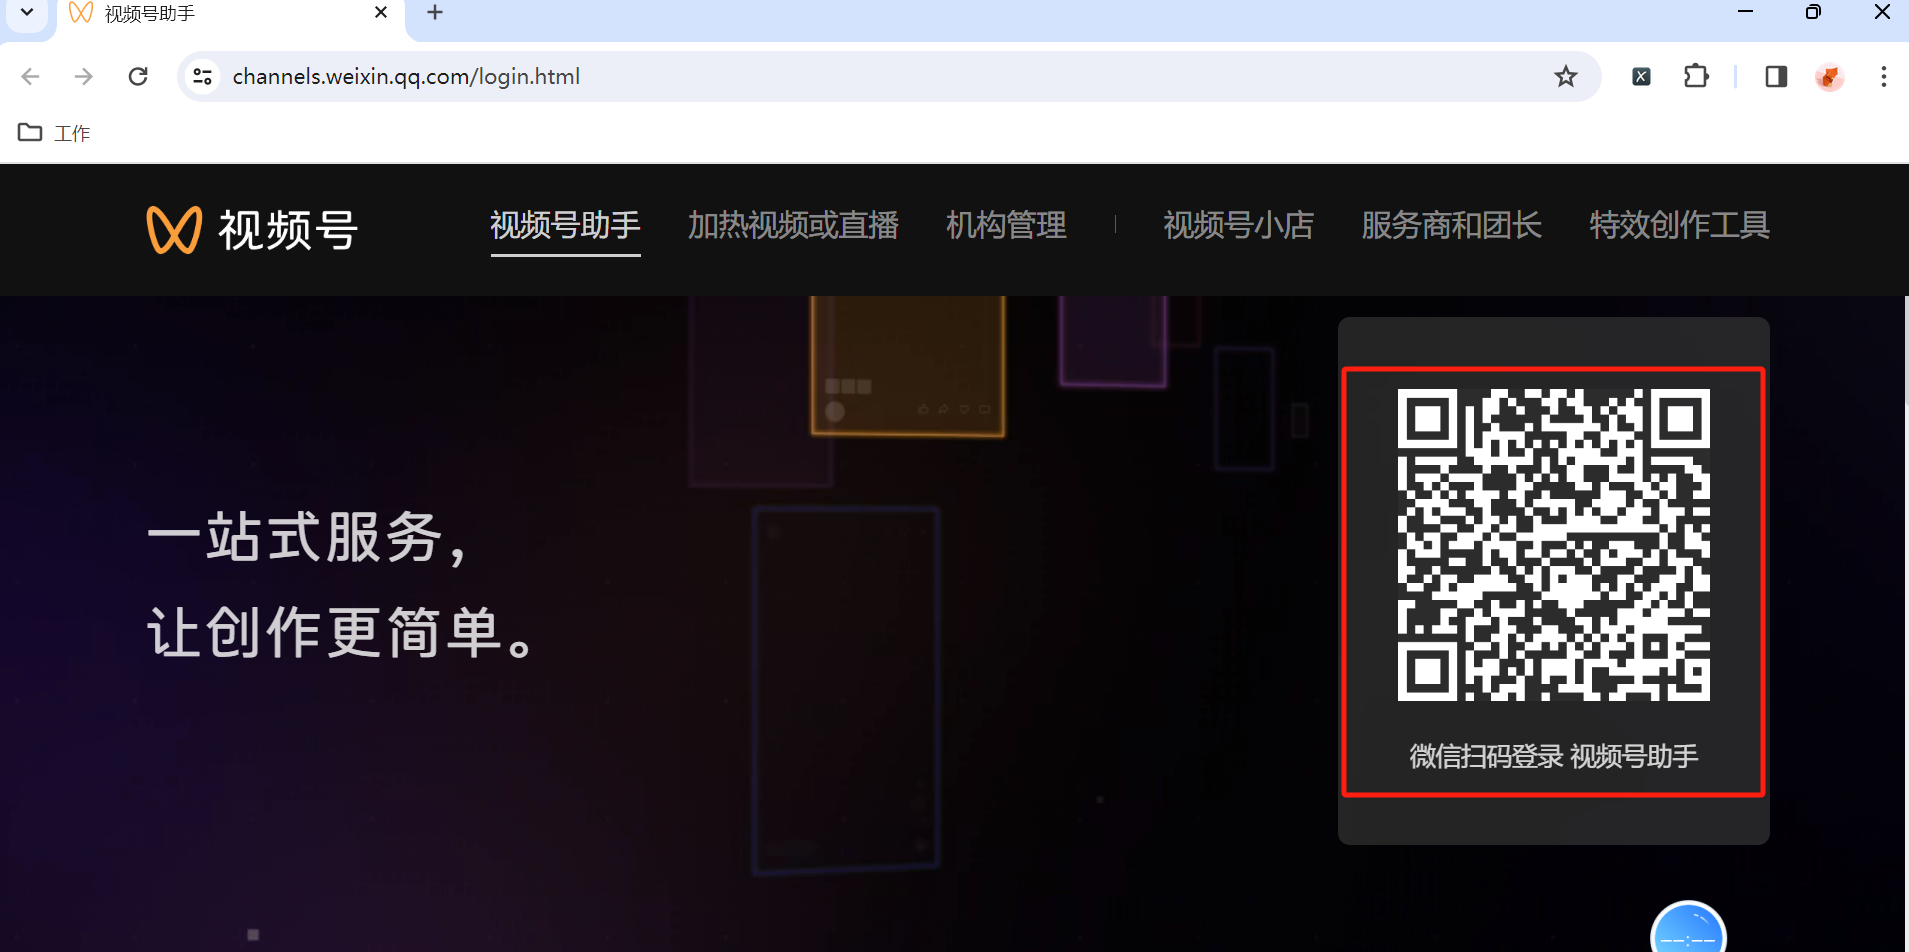Restore down the browser window
Viewport: 1909px width, 952px height.
coord(1813,12)
